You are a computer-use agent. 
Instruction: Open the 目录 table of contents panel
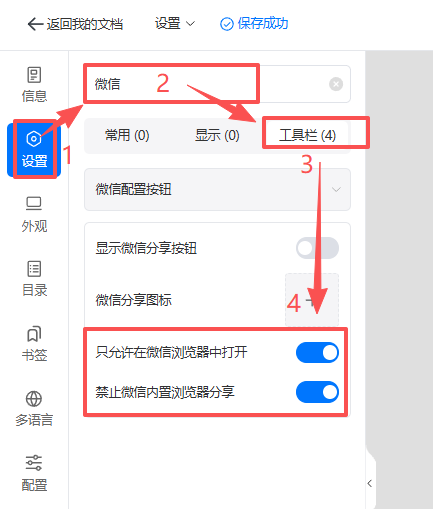[x=34, y=279]
